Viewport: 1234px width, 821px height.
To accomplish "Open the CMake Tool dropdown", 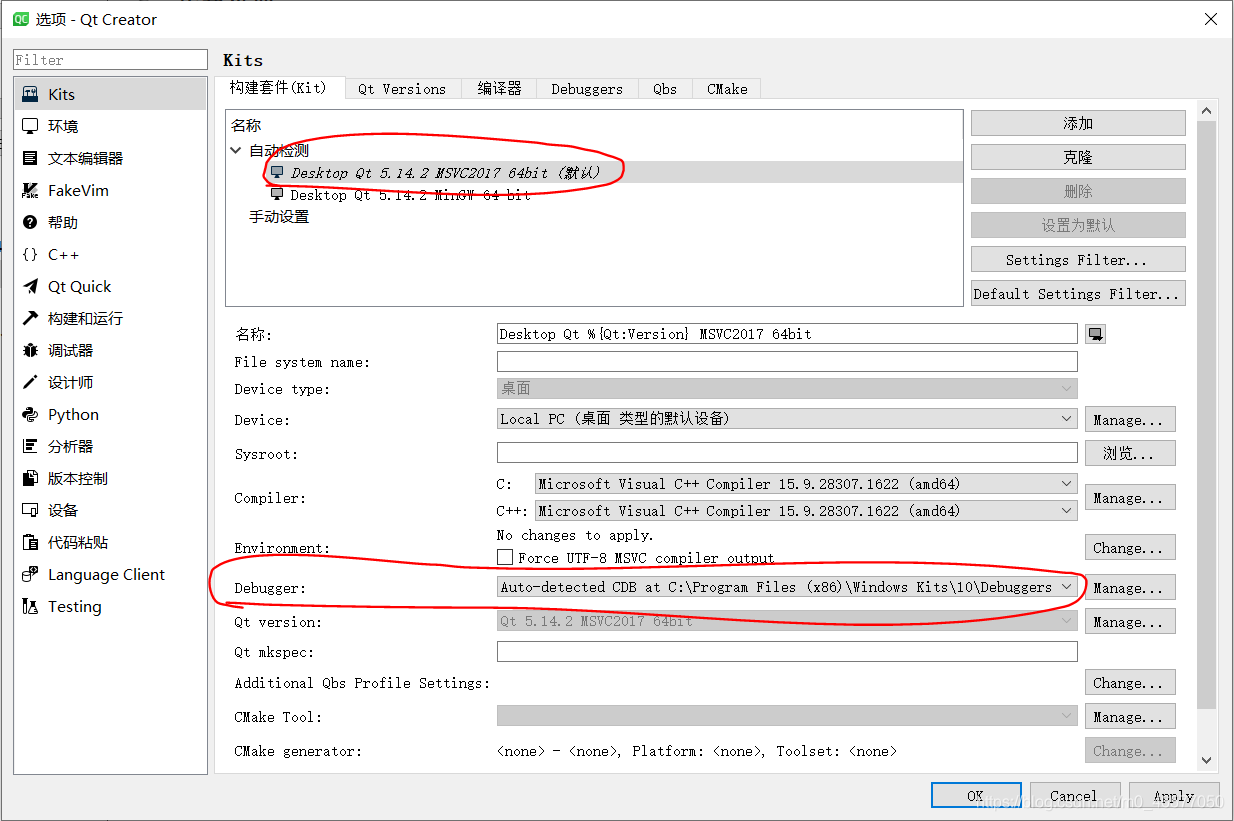I will 787,716.
